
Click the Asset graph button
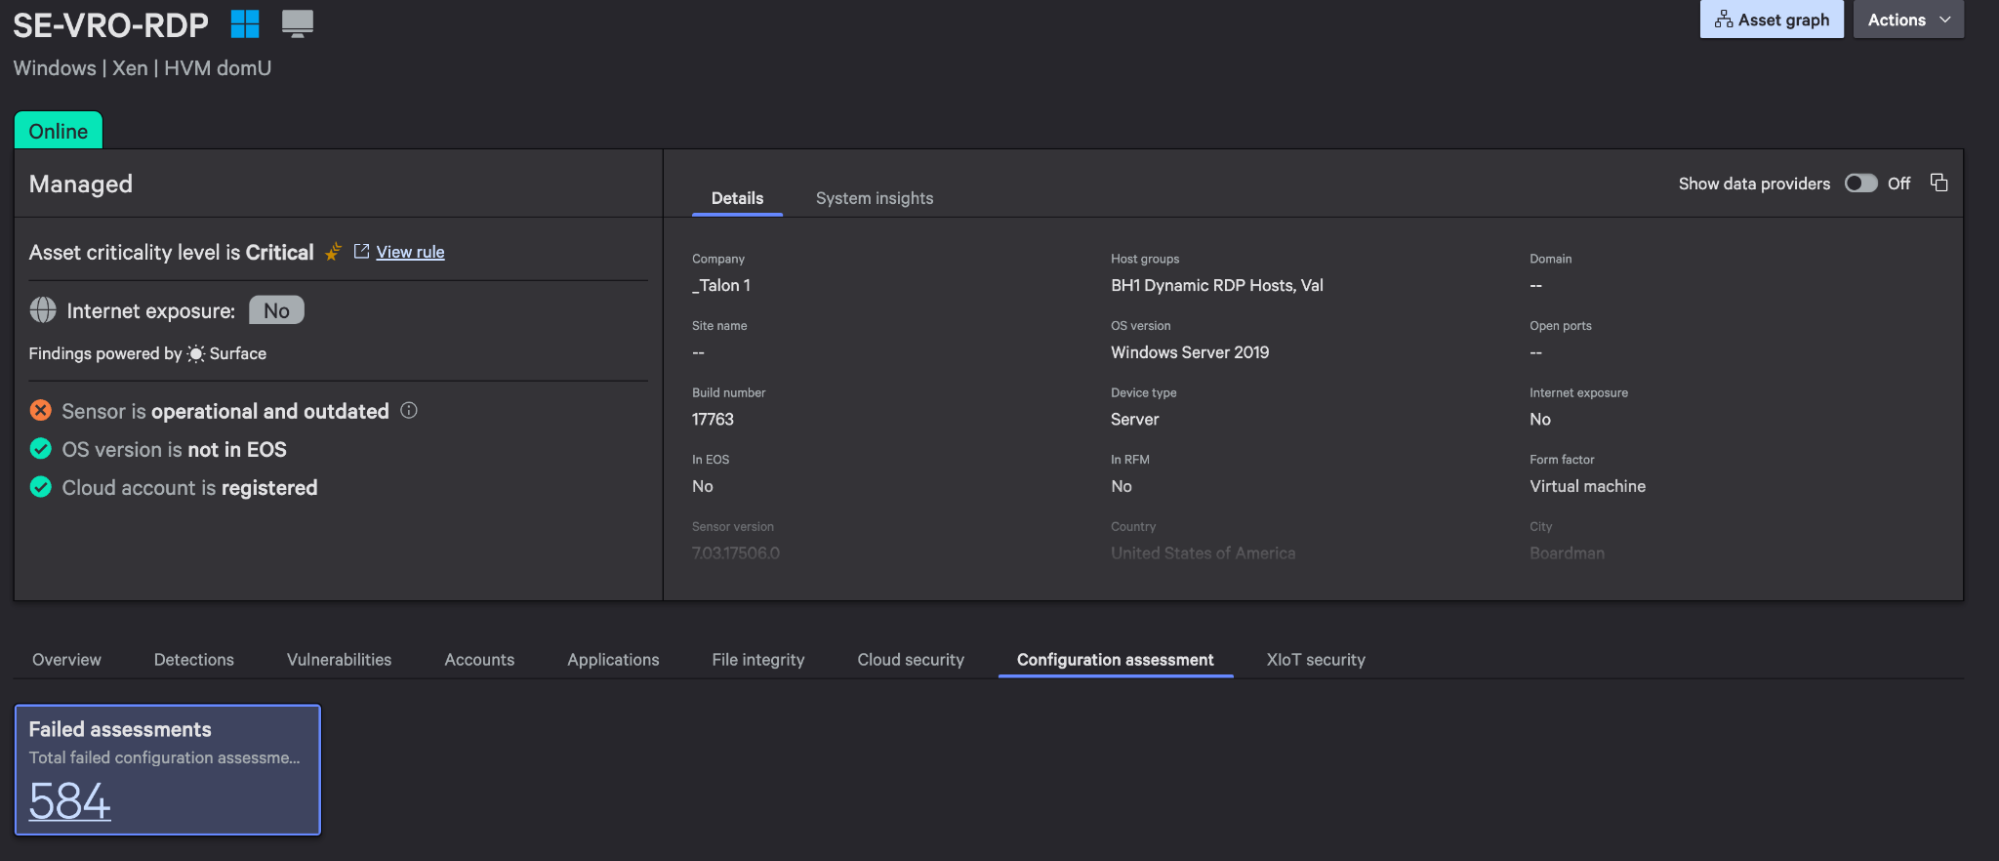click(1771, 20)
